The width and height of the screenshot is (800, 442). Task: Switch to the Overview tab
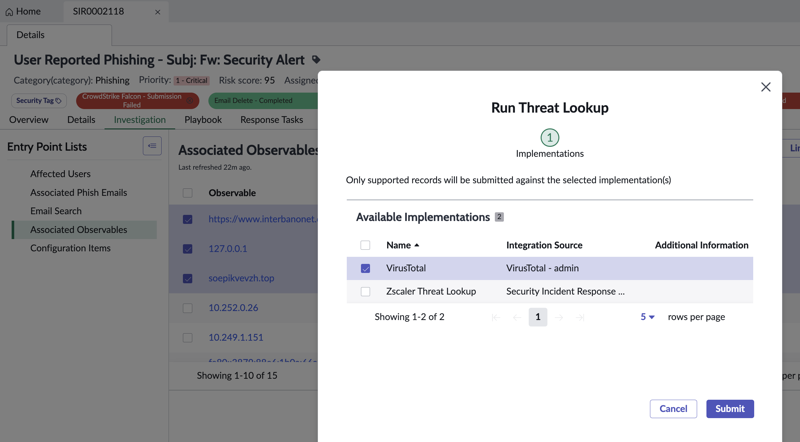click(x=29, y=119)
